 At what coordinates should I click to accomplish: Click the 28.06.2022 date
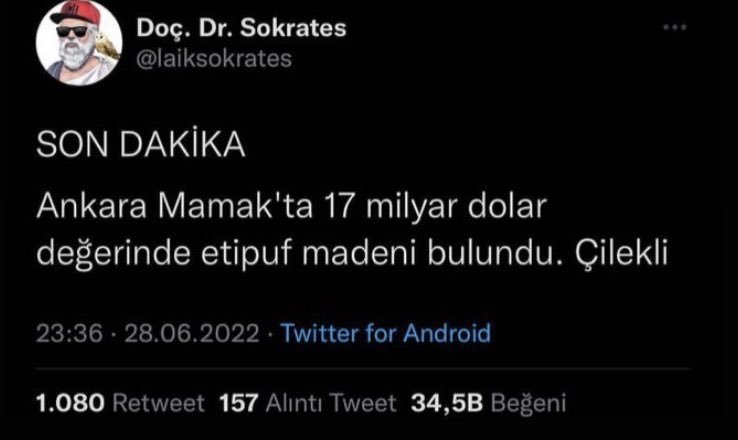point(192,334)
